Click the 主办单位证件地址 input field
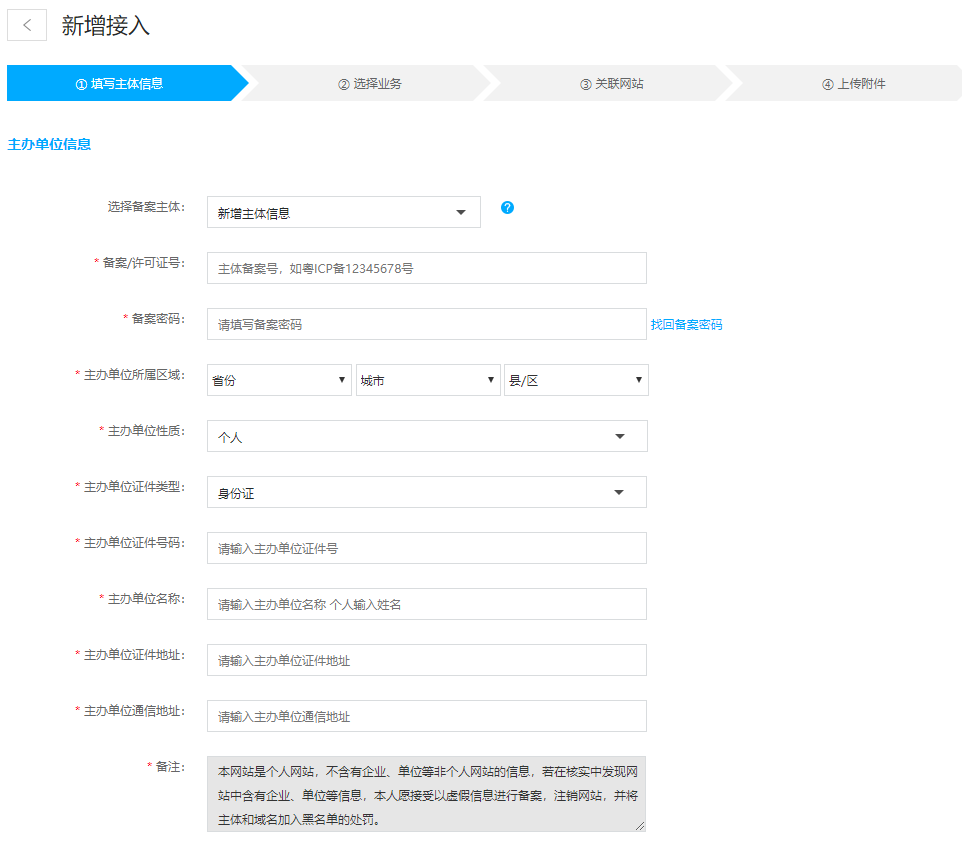Image resolution: width=962 pixels, height=843 pixels. (x=426, y=660)
